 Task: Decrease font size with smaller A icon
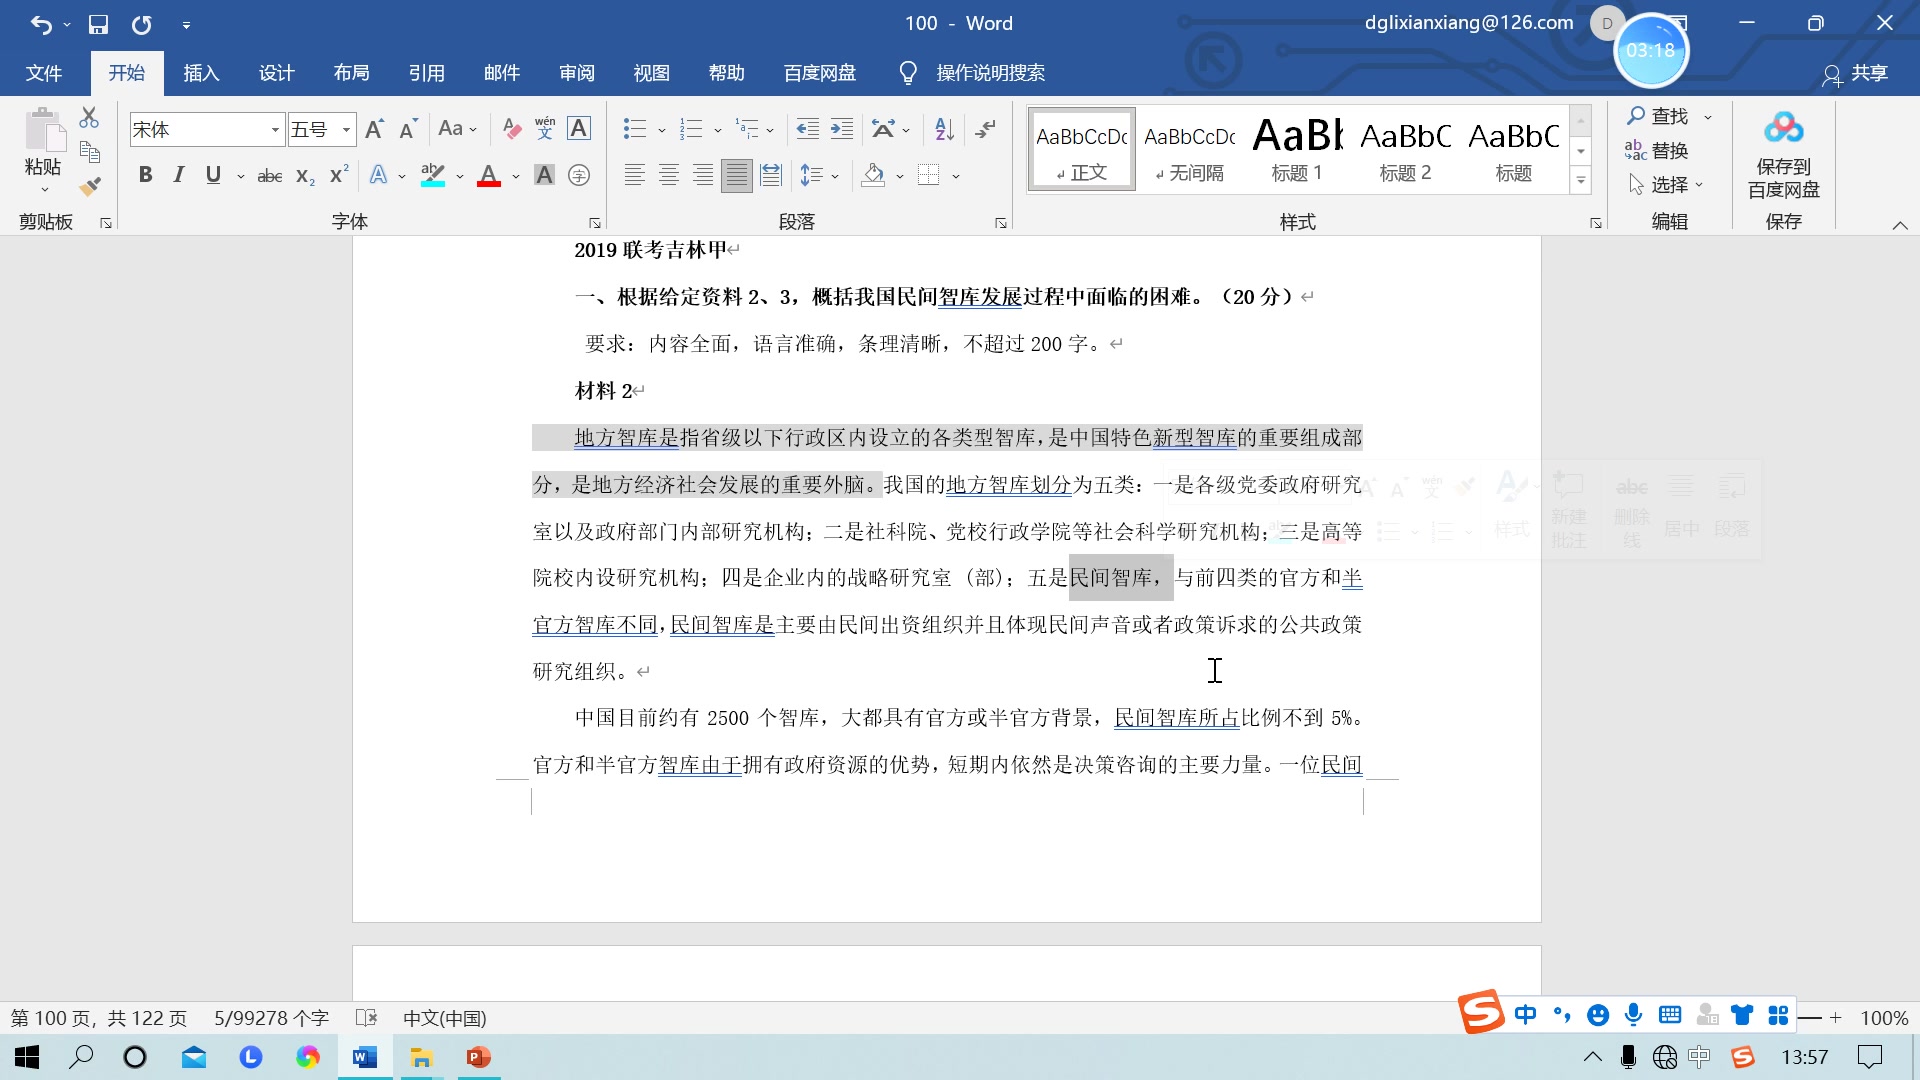(407, 129)
